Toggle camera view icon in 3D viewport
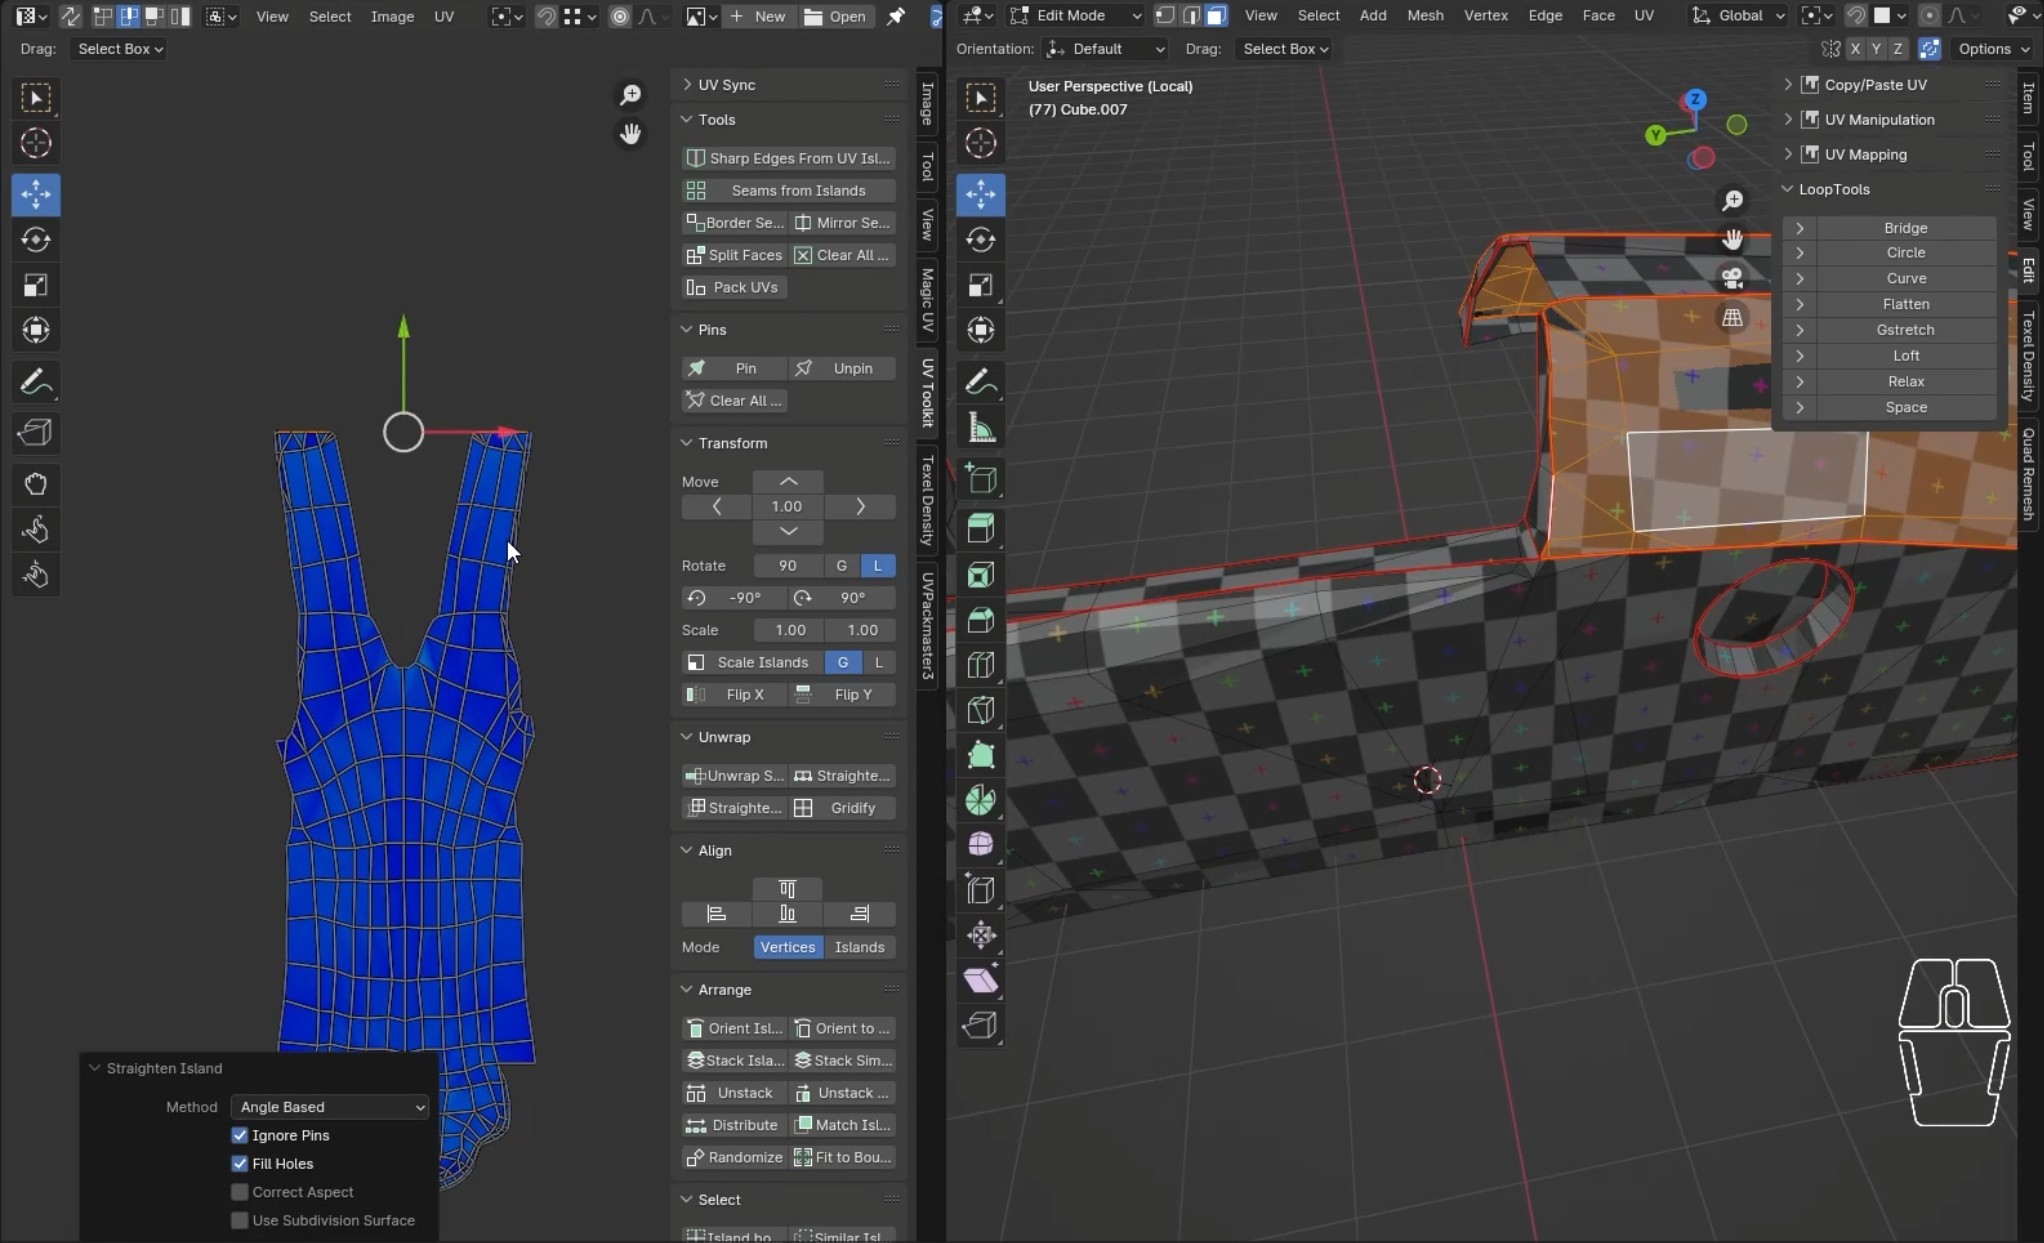Image resolution: width=2044 pixels, height=1243 pixels. tap(1732, 278)
